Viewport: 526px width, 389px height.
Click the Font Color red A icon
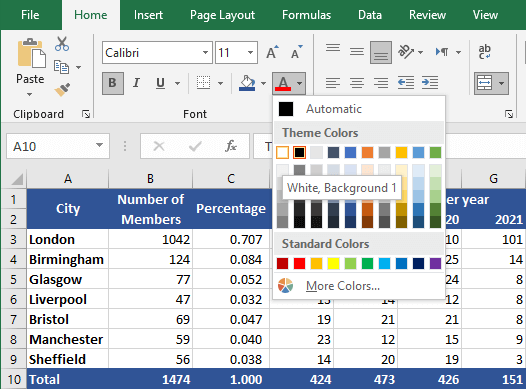click(x=283, y=83)
